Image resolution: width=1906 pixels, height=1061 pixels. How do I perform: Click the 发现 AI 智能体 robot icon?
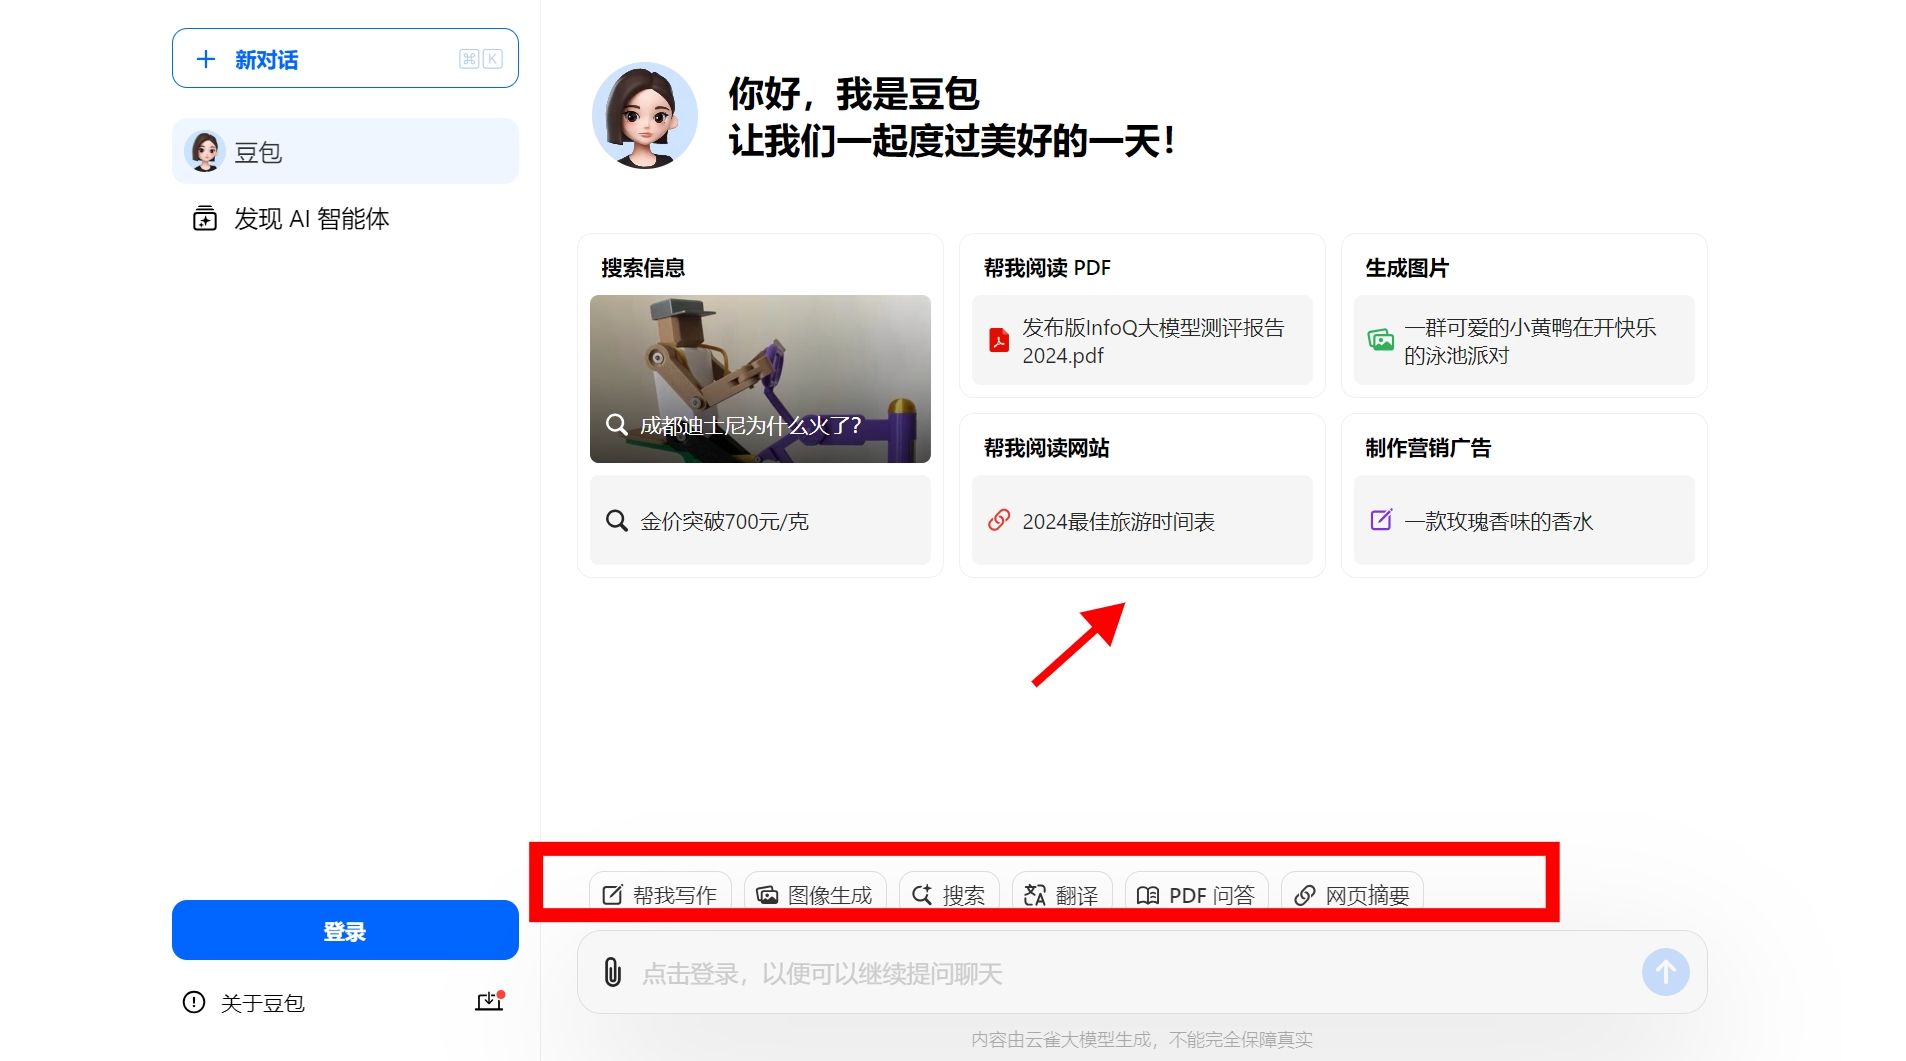(x=204, y=218)
